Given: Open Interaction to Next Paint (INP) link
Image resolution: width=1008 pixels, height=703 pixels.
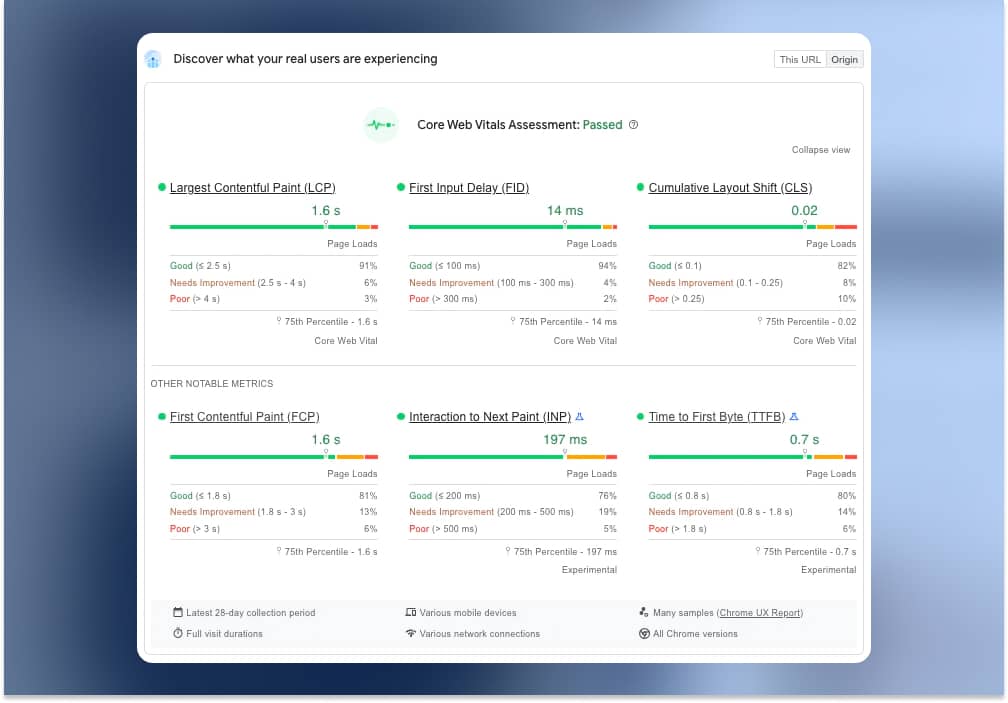Looking at the screenshot, I should 490,416.
